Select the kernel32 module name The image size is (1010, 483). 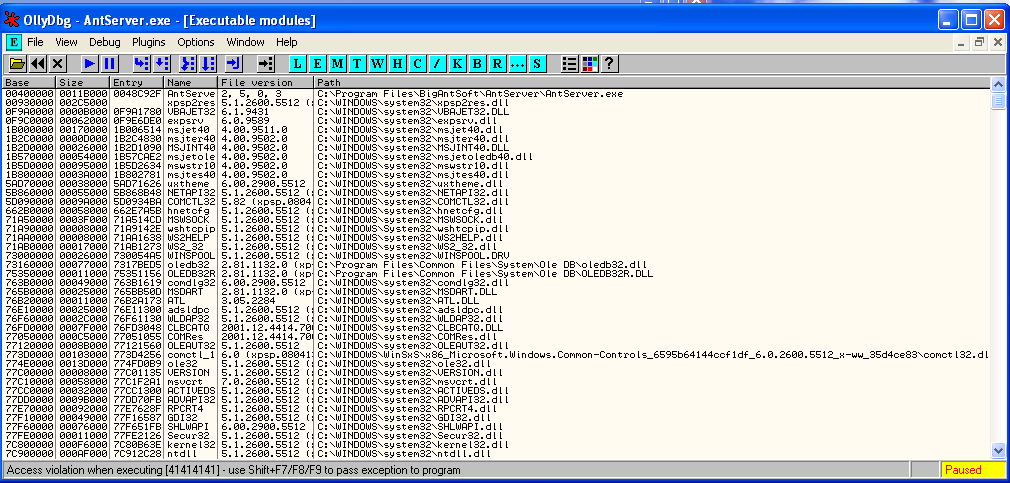[191, 445]
